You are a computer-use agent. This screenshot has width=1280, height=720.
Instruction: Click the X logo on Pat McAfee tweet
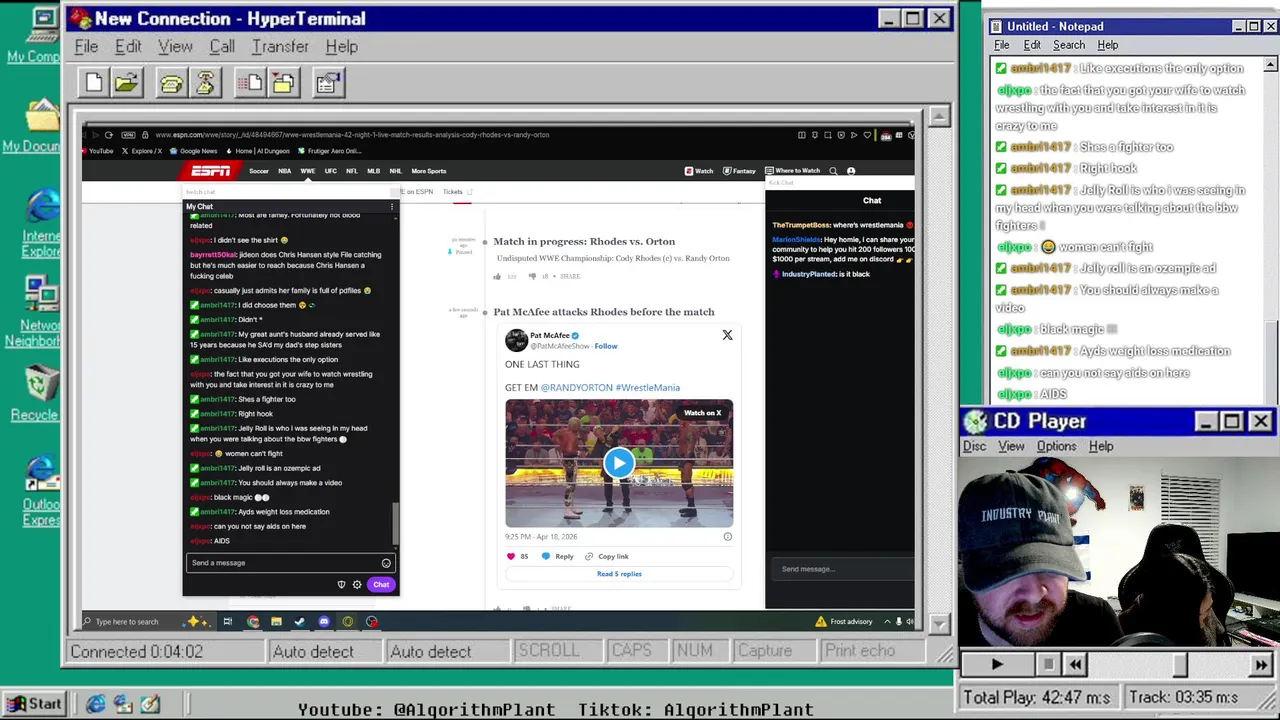pos(727,335)
